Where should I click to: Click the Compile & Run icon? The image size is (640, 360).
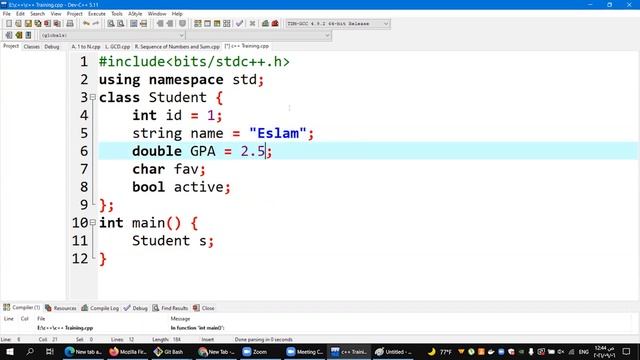217,24
